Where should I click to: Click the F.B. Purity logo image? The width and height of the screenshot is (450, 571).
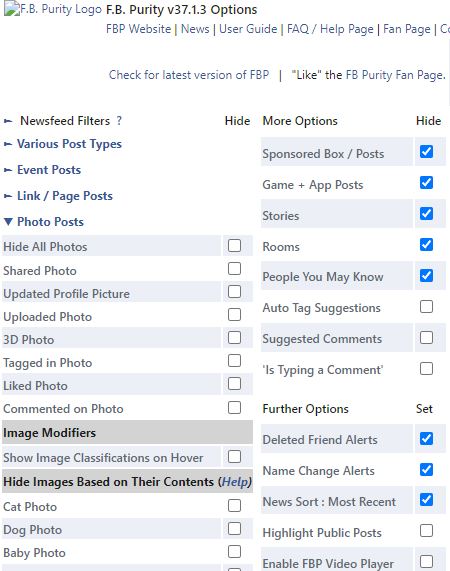click(x=53, y=9)
